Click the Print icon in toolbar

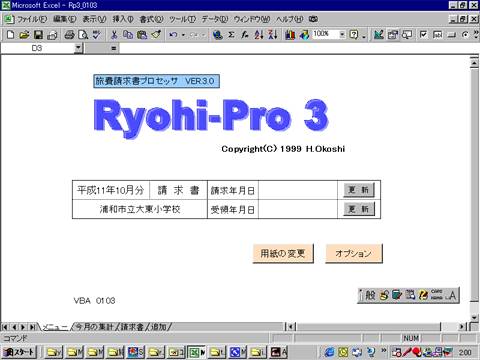(69, 35)
